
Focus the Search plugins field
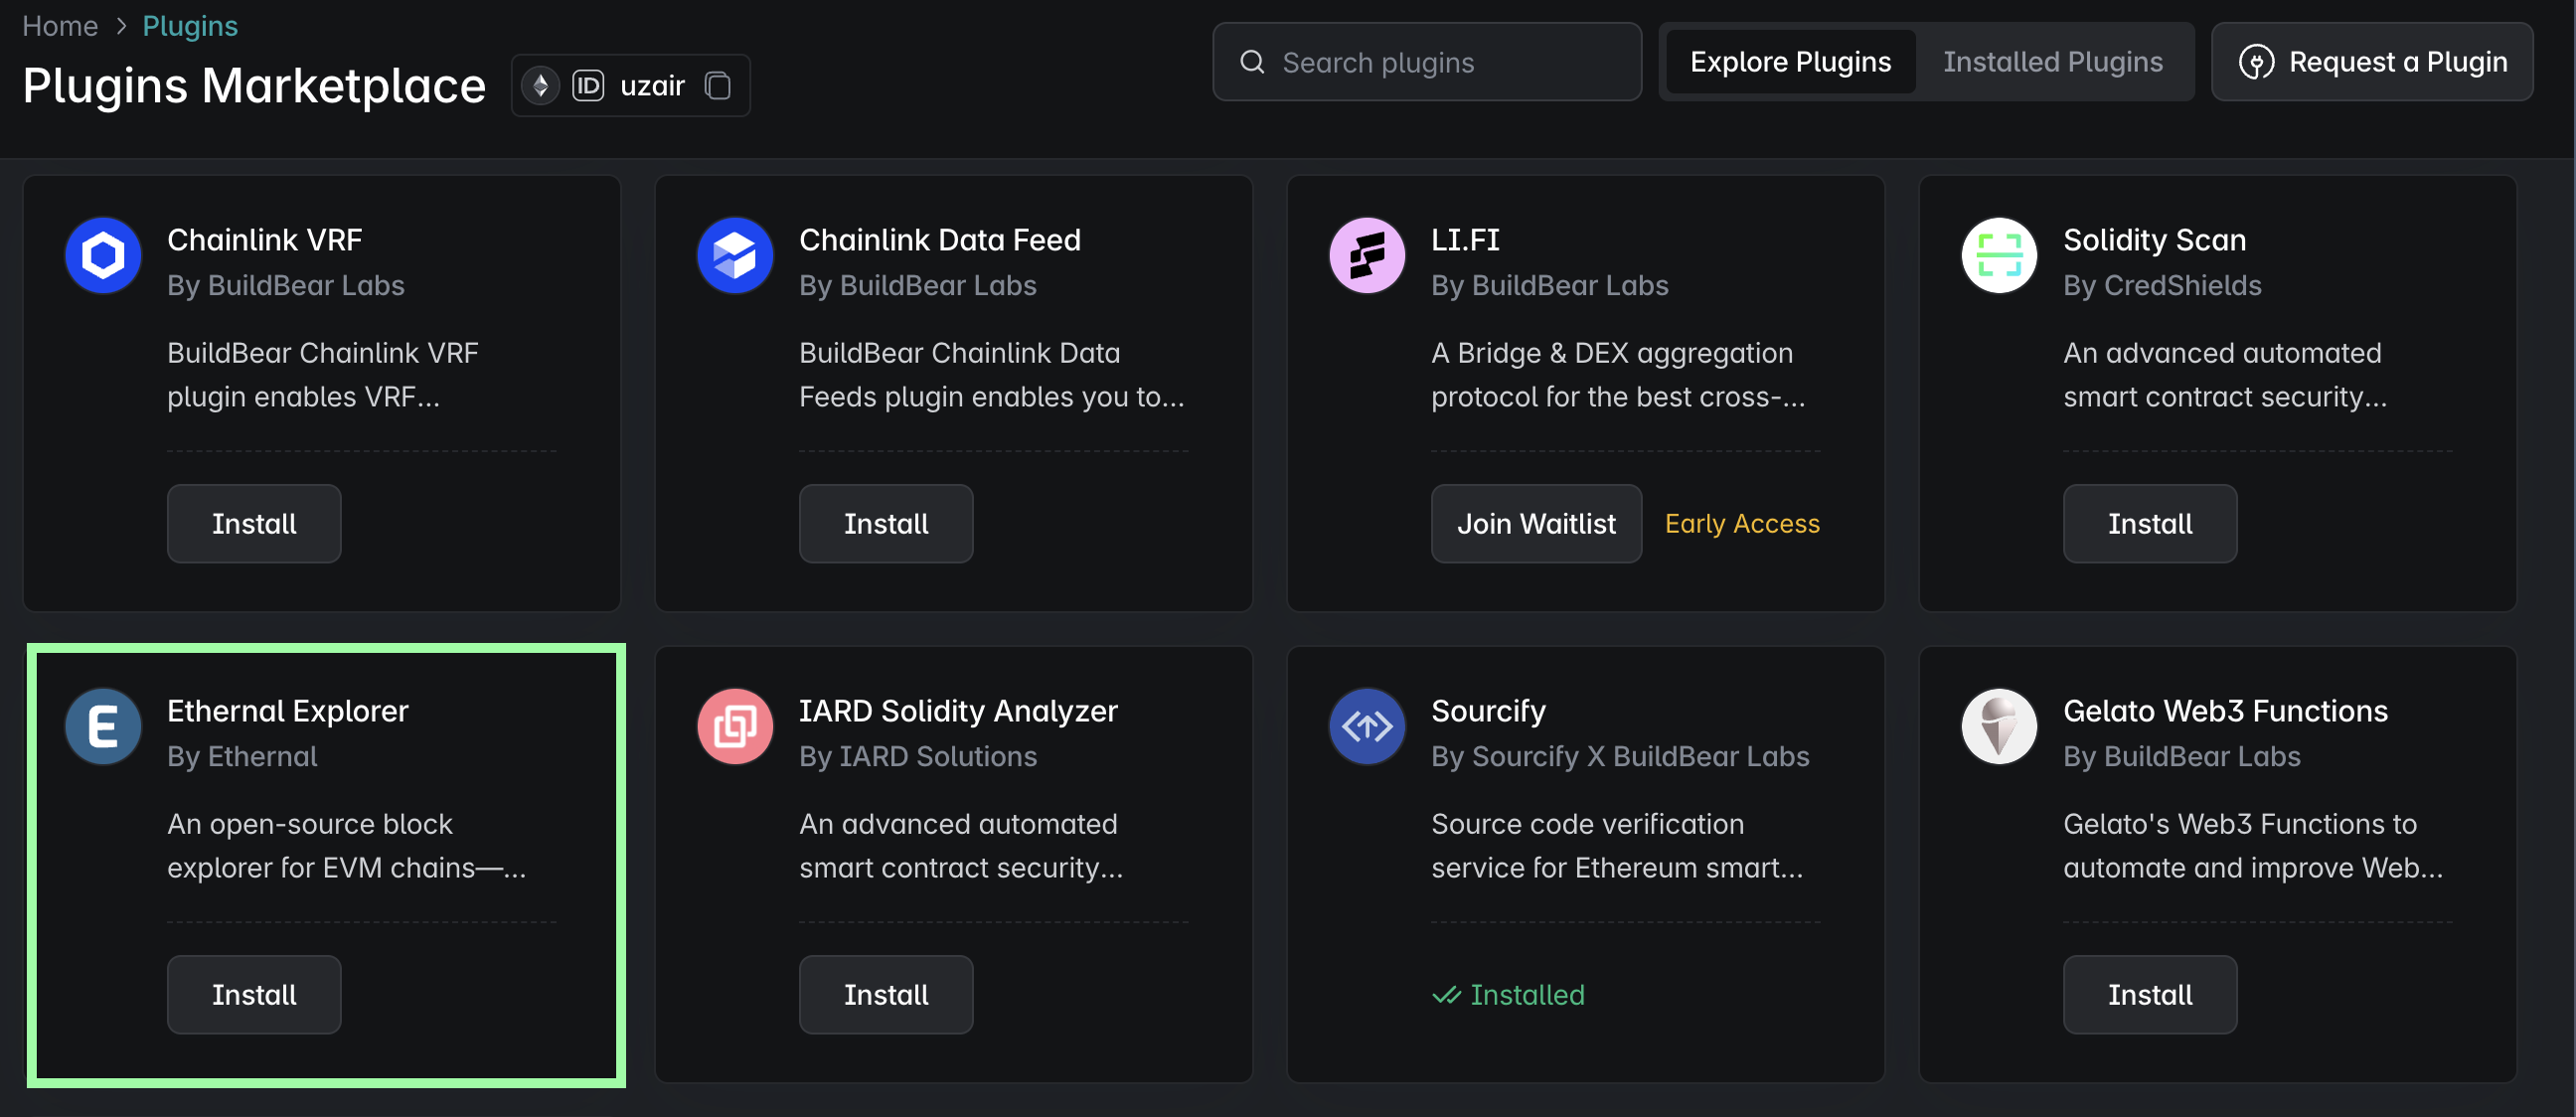1427,62
